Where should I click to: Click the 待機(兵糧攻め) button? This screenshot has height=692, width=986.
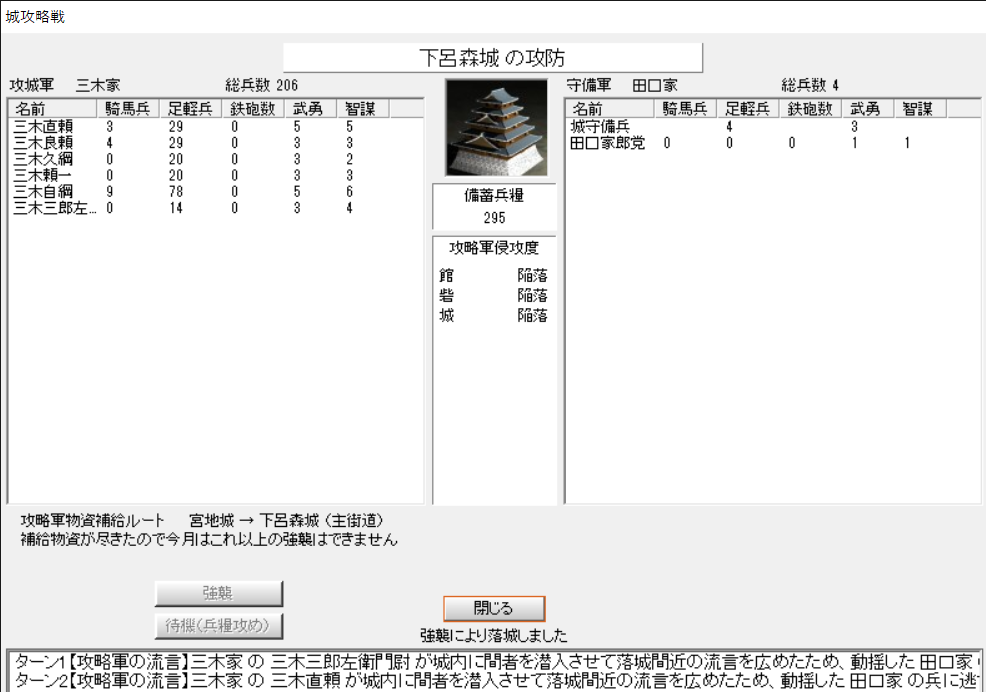(x=219, y=626)
